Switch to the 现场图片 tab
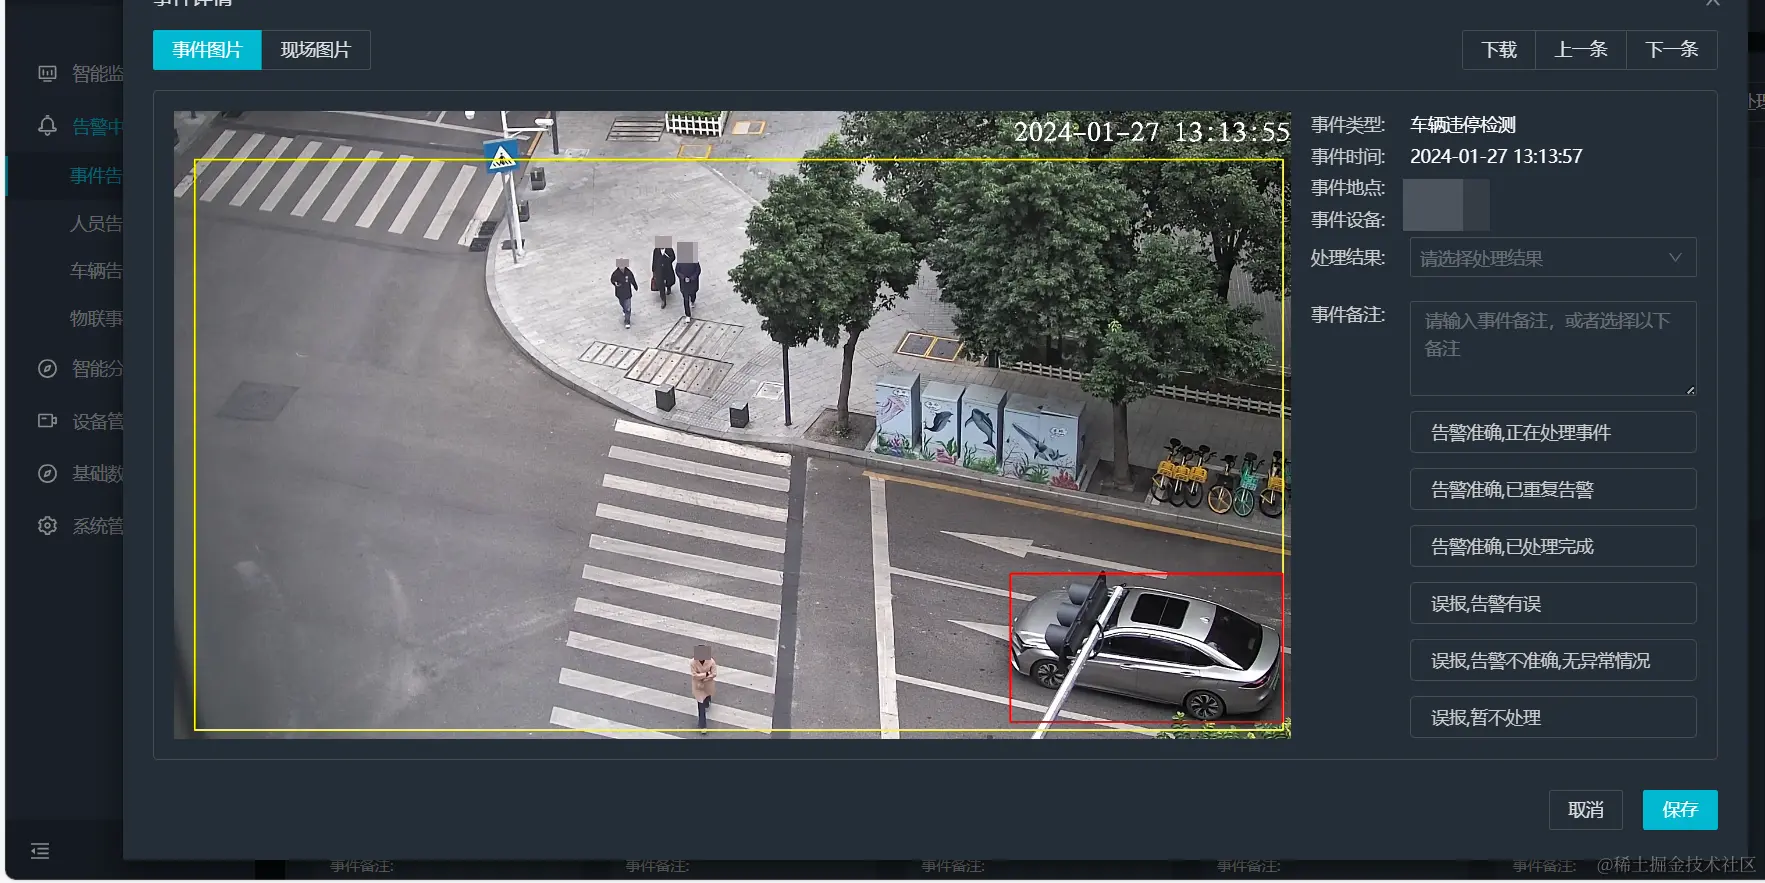The width and height of the screenshot is (1765, 883). click(316, 50)
